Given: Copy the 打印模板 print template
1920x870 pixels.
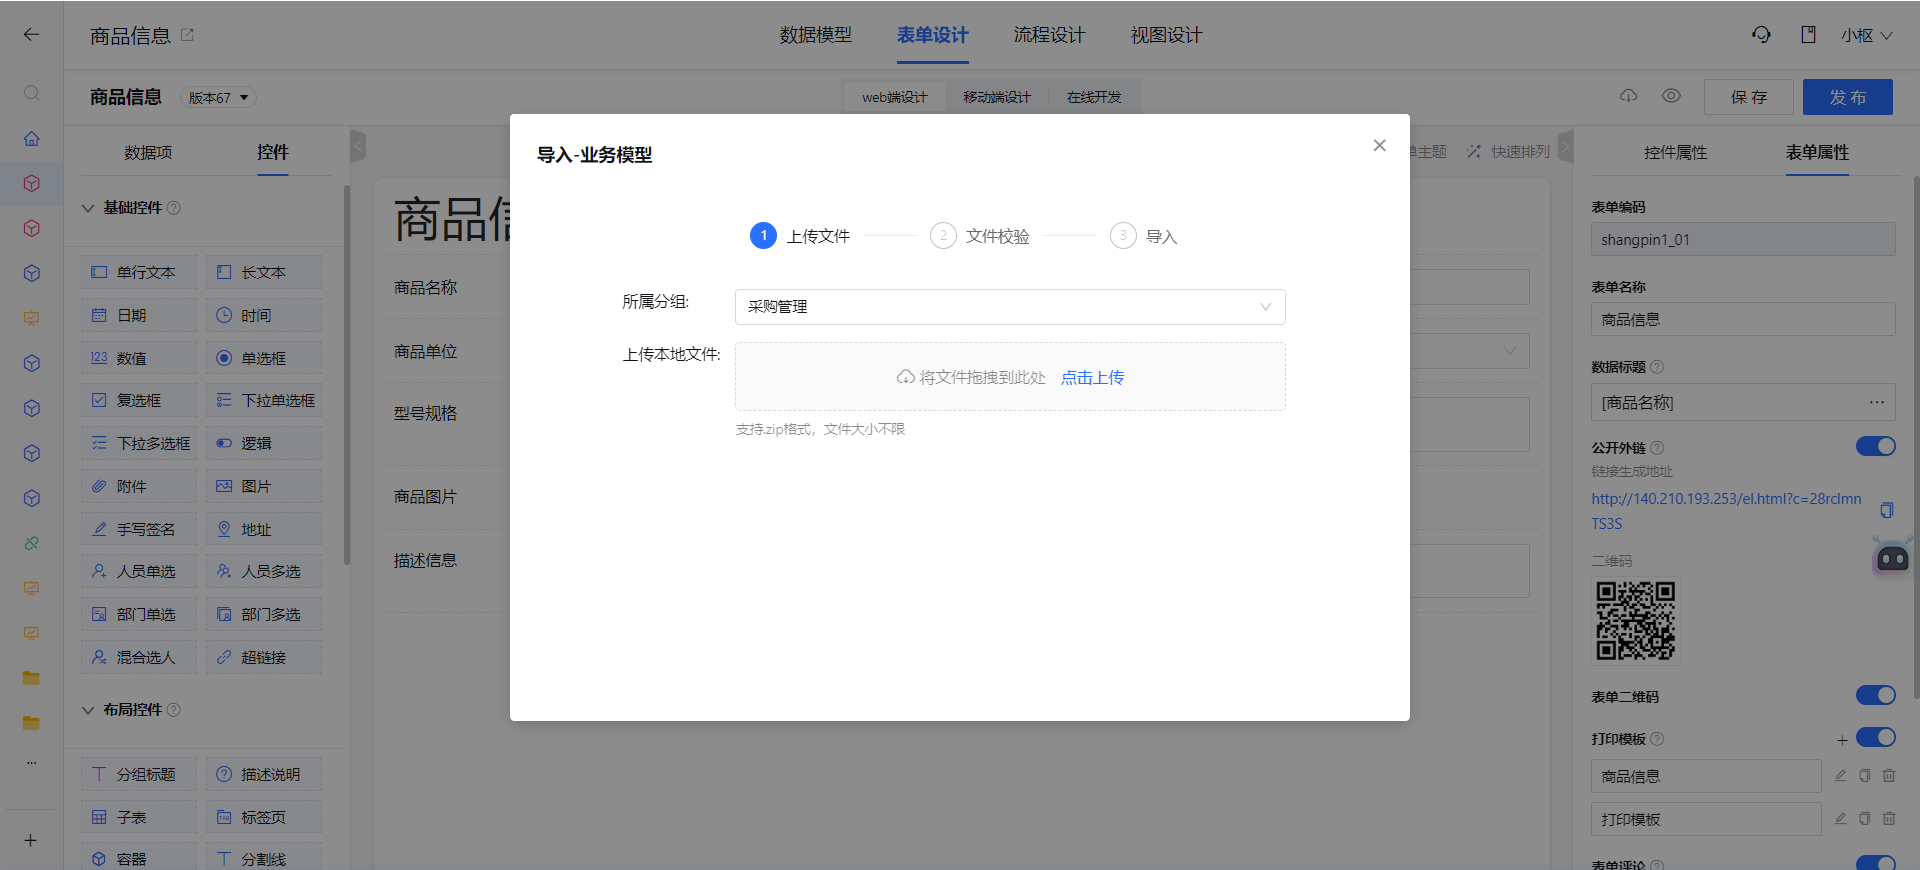Looking at the screenshot, I should coord(1864,819).
